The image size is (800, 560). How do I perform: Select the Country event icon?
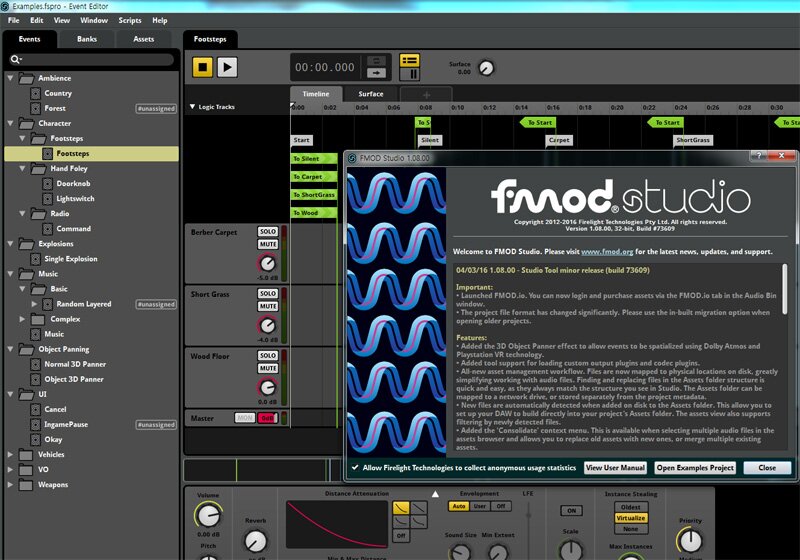pyautogui.click(x=35, y=93)
